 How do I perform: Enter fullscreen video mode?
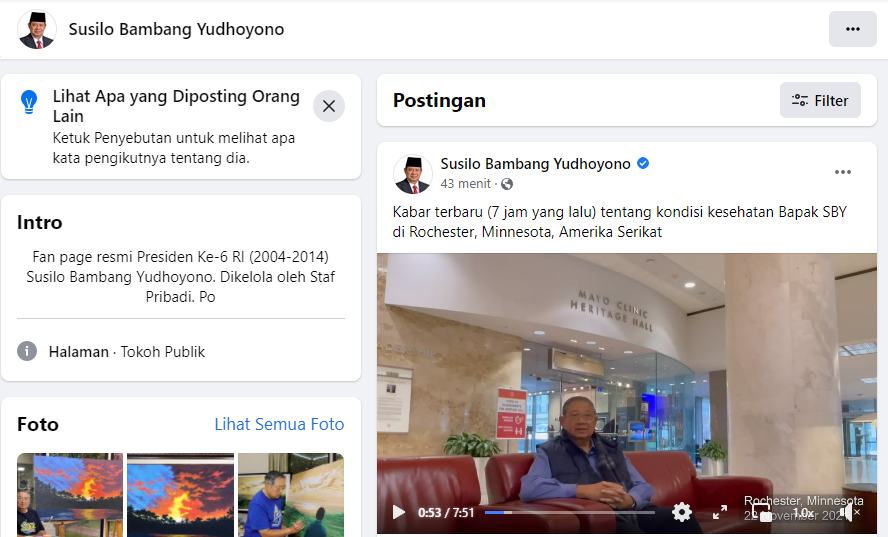tap(720, 512)
